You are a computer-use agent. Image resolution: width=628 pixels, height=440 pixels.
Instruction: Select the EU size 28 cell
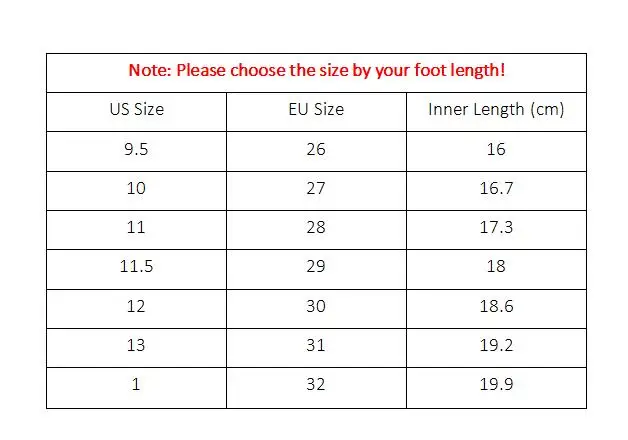point(315,228)
